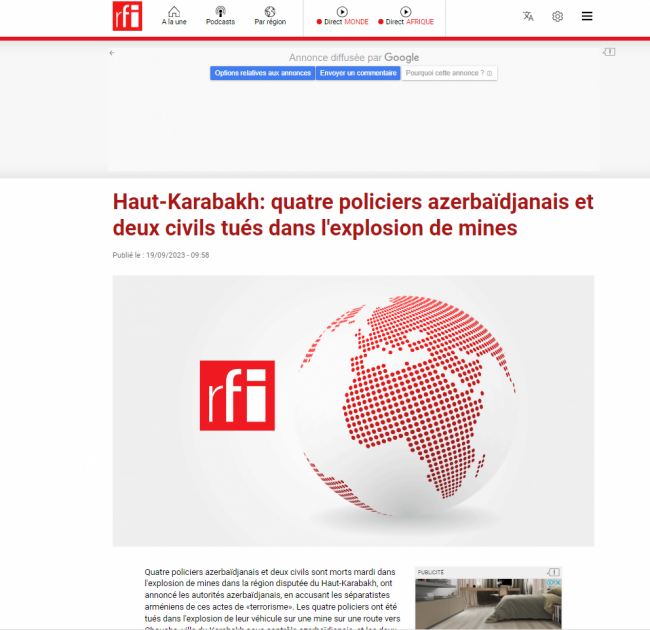Image resolution: width=650 pixels, height=630 pixels.
Task: Open the language translation selector
Action: [x=528, y=16]
